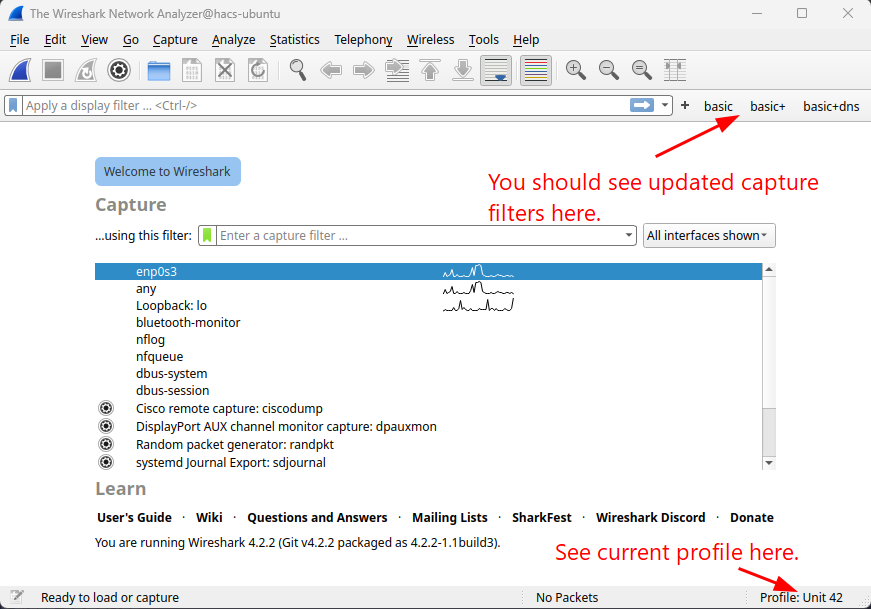Image resolution: width=871 pixels, height=609 pixels.
Task: Toggle auto-scroll during live capture
Action: (x=496, y=70)
